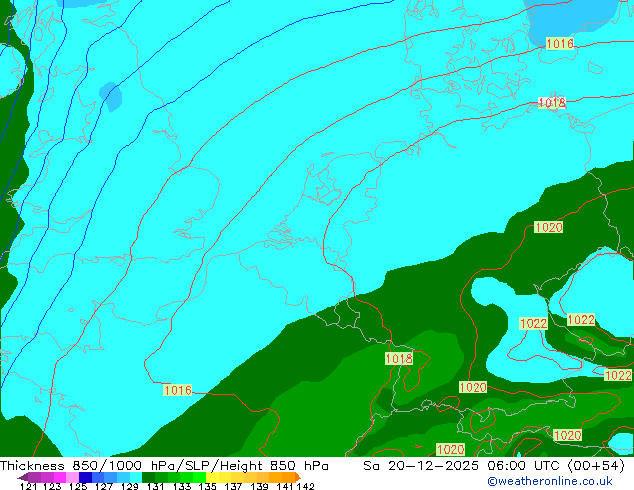Click the 1016 isobar label beside the light-blue patch
Image resolution: width=634 pixels, height=490 pixels.
tap(560, 43)
